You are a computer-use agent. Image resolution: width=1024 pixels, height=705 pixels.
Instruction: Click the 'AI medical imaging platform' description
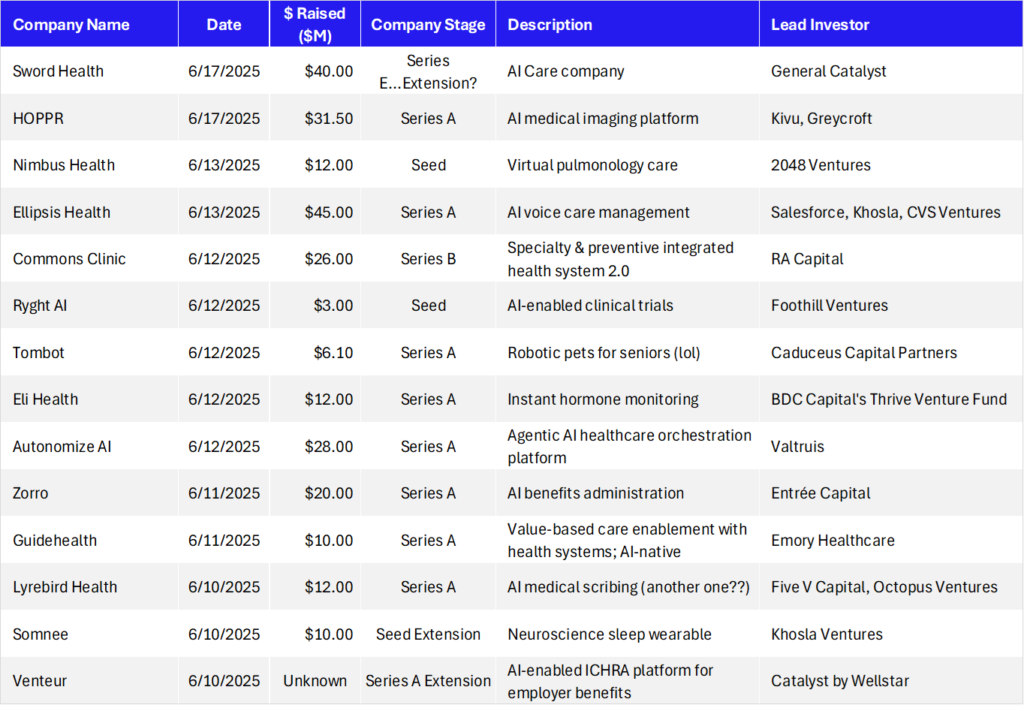click(603, 118)
